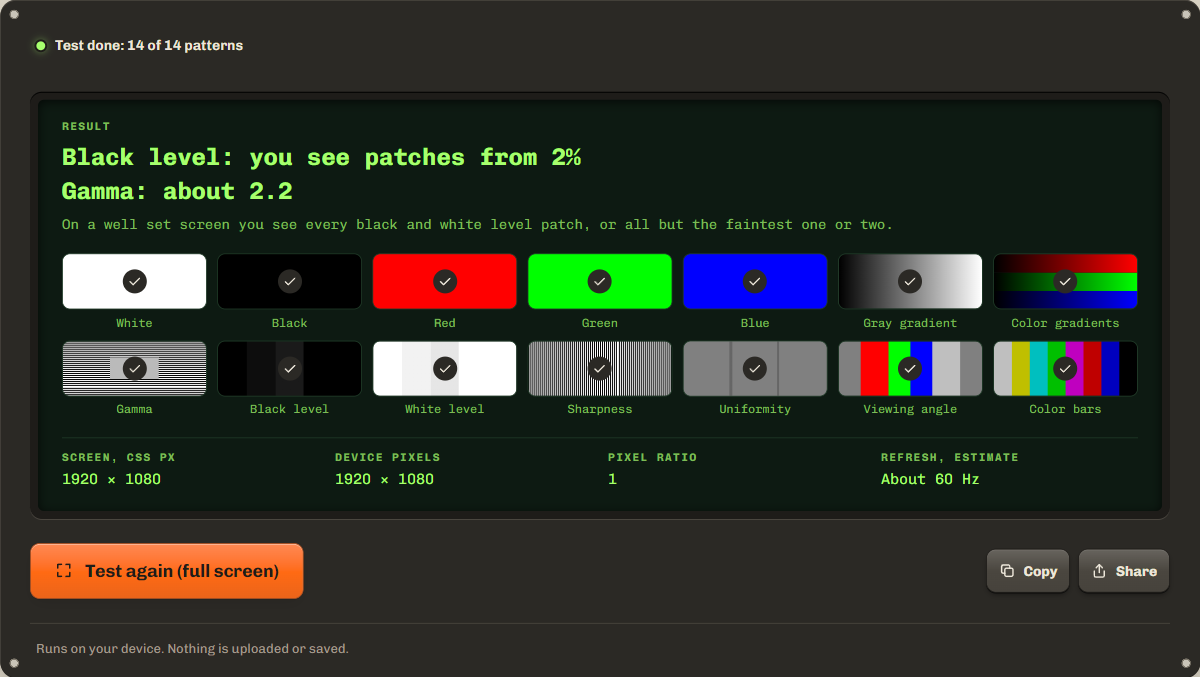This screenshot has height=677, width=1200.
Task: Click the 'SCREEN, CSS PX' label
Action: (118, 457)
